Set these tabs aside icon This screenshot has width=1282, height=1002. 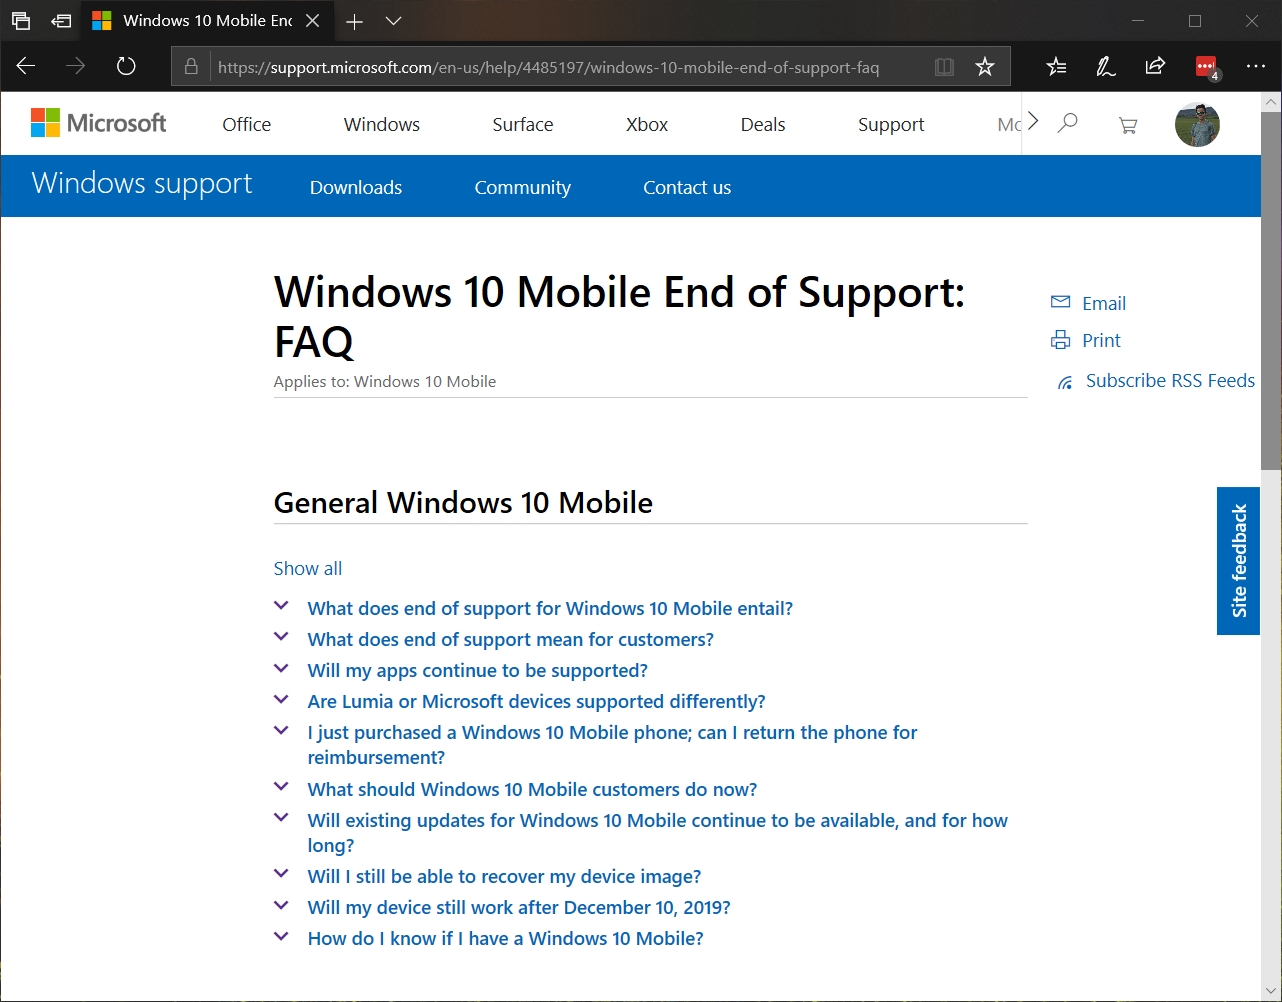pyautogui.click(x=61, y=20)
